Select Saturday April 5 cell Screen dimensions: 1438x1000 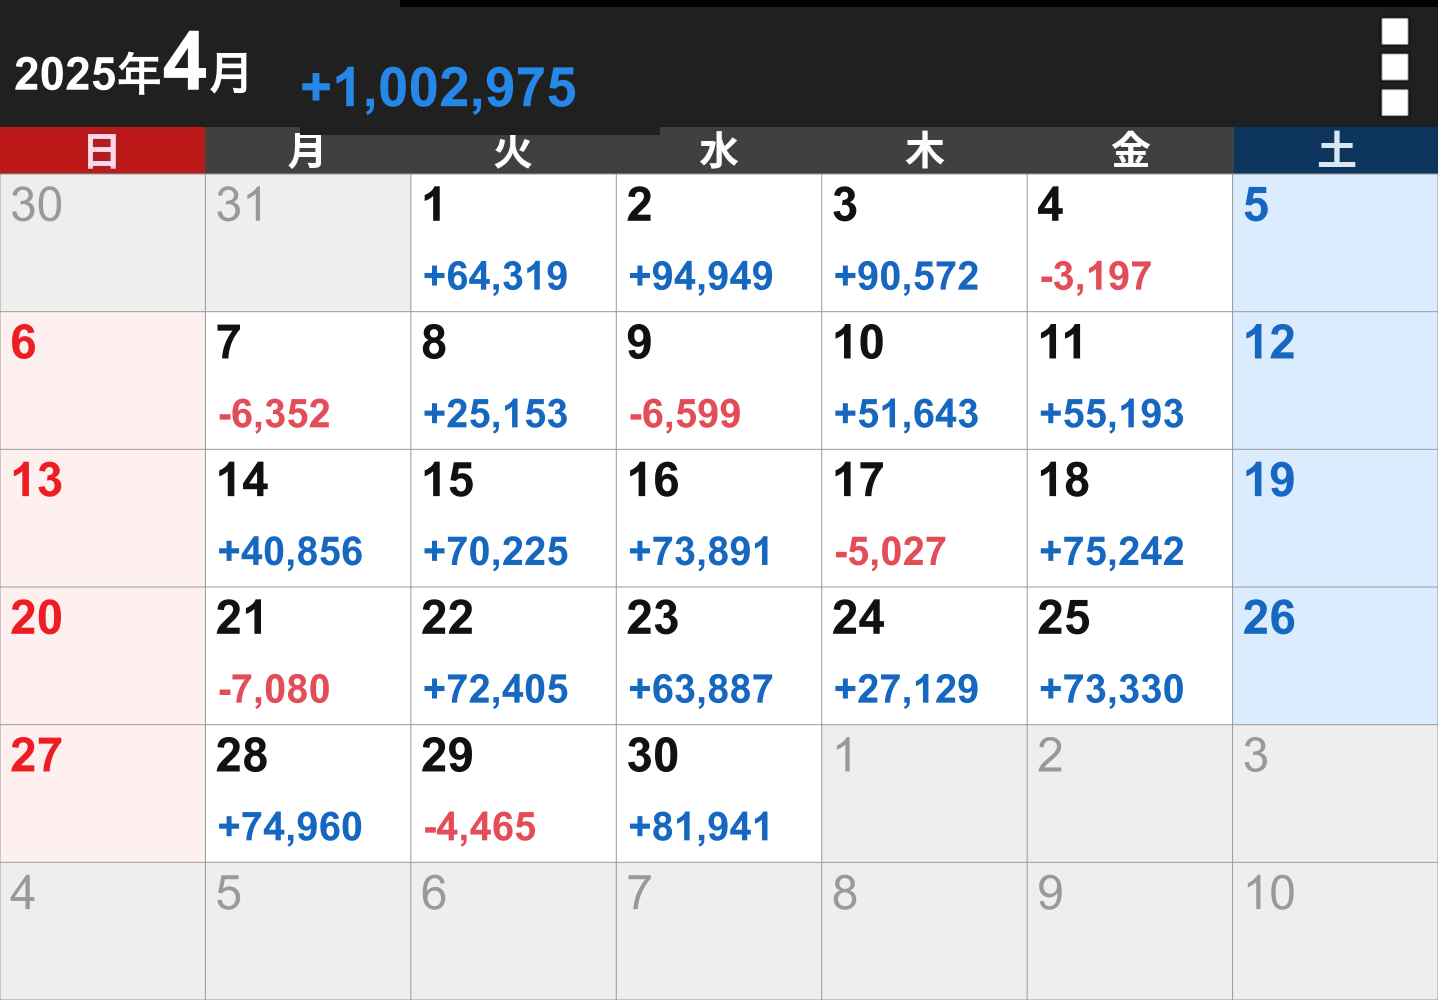pyautogui.click(x=1336, y=243)
